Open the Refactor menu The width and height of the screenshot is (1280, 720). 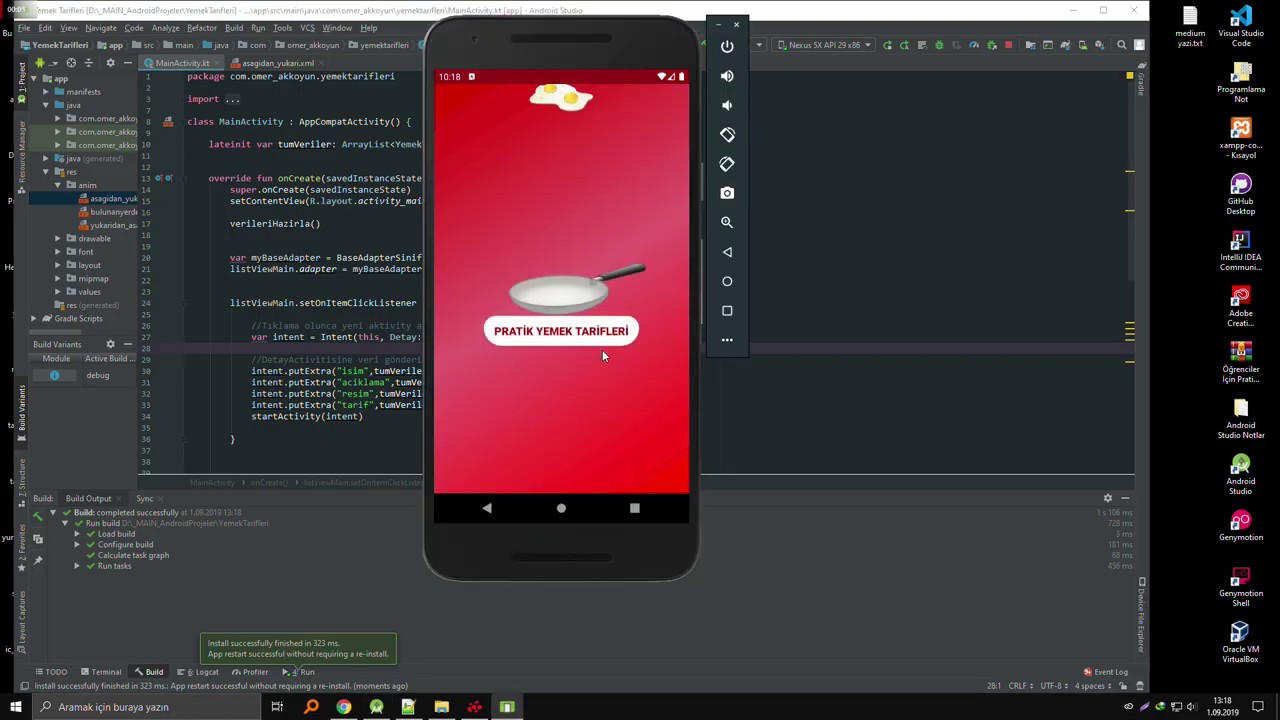201,28
